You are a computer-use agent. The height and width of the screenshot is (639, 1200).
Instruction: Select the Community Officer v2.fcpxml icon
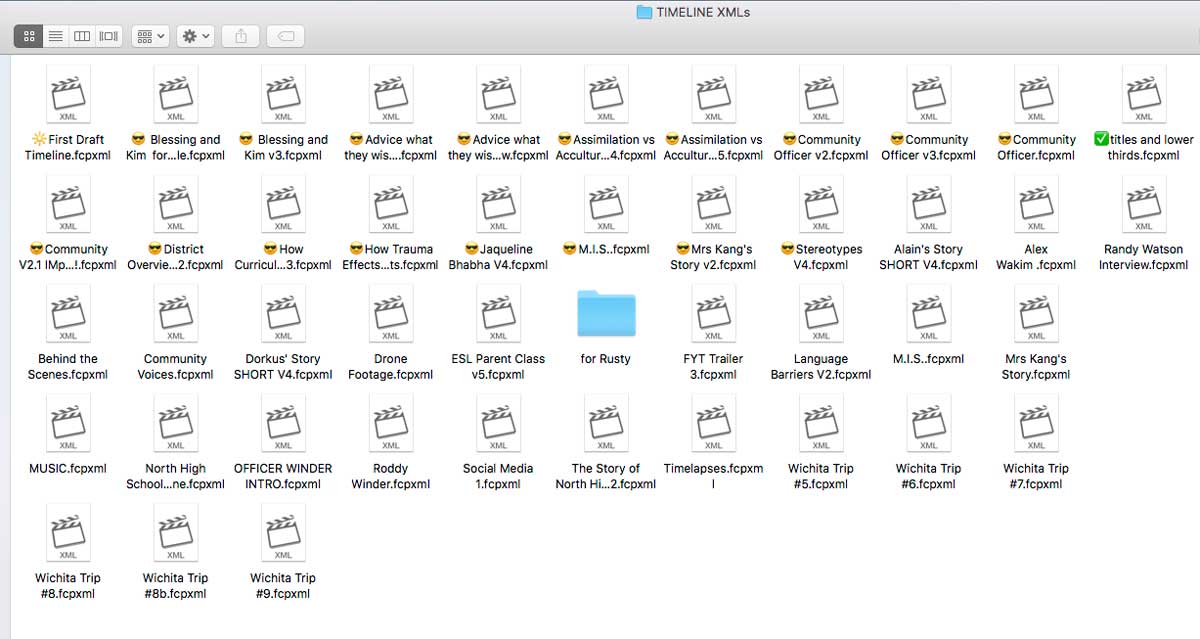pyautogui.click(x=821, y=95)
